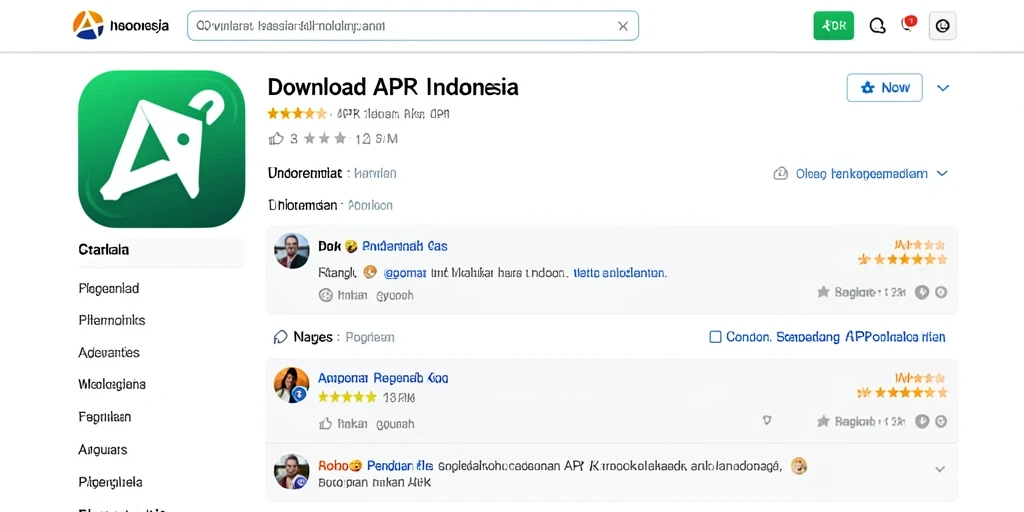The image size is (1024, 512).
Task: Click the smiley reaction icon under the first review
Action: coord(325,295)
